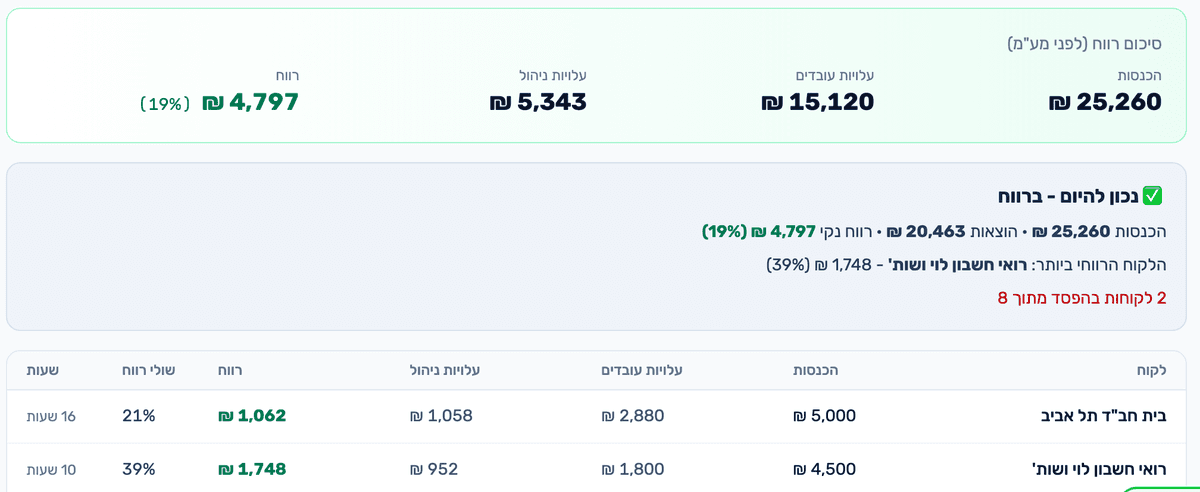Sort by עלויות ניהול table column header

[x=445, y=370]
